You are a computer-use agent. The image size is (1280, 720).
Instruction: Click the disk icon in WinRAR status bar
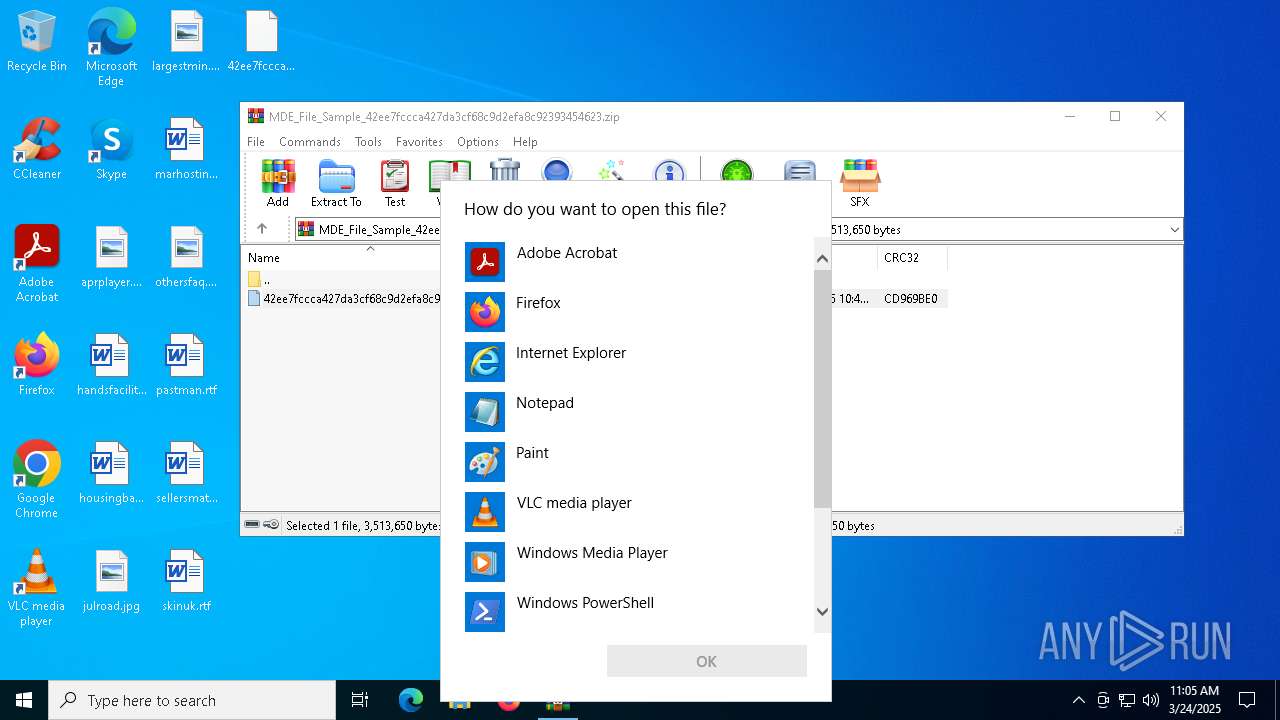[x=253, y=525]
